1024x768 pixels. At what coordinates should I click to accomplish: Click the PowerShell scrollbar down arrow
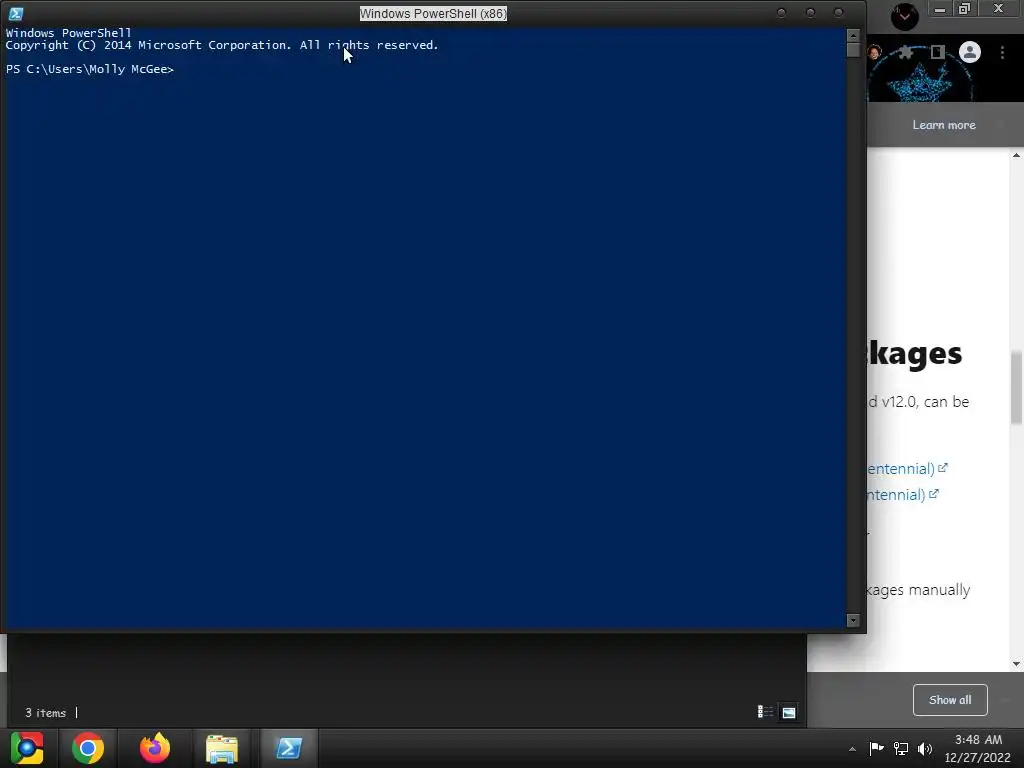click(853, 620)
